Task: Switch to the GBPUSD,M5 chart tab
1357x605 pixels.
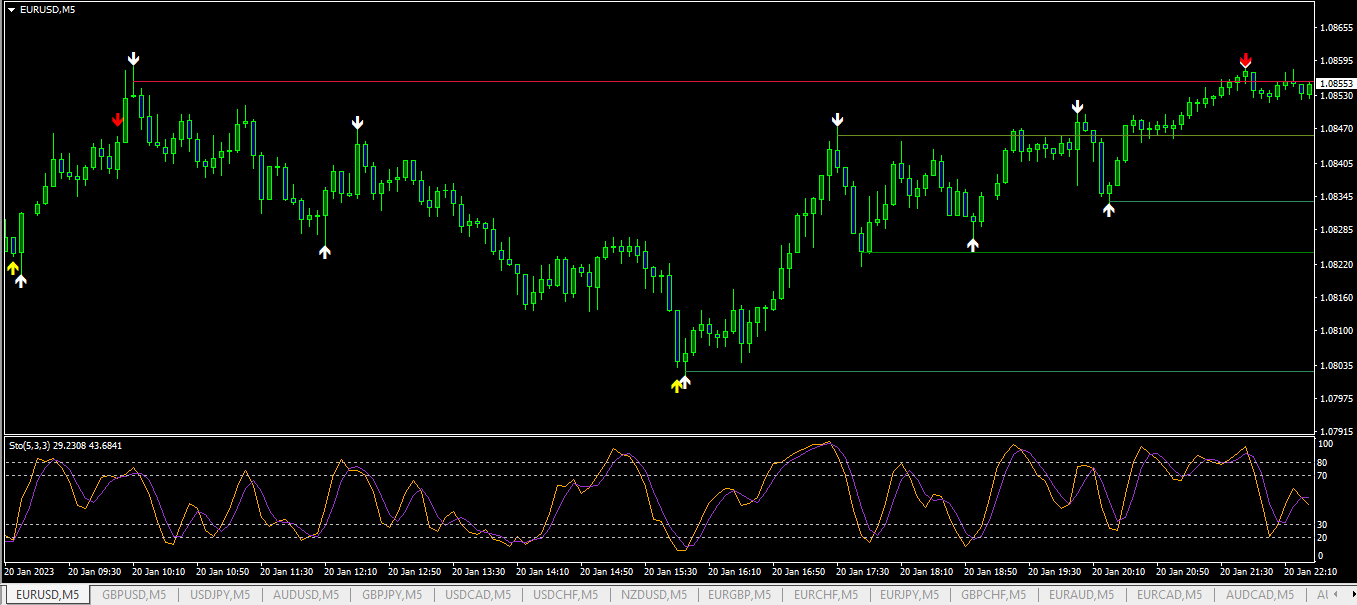Action: click(136, 595)
